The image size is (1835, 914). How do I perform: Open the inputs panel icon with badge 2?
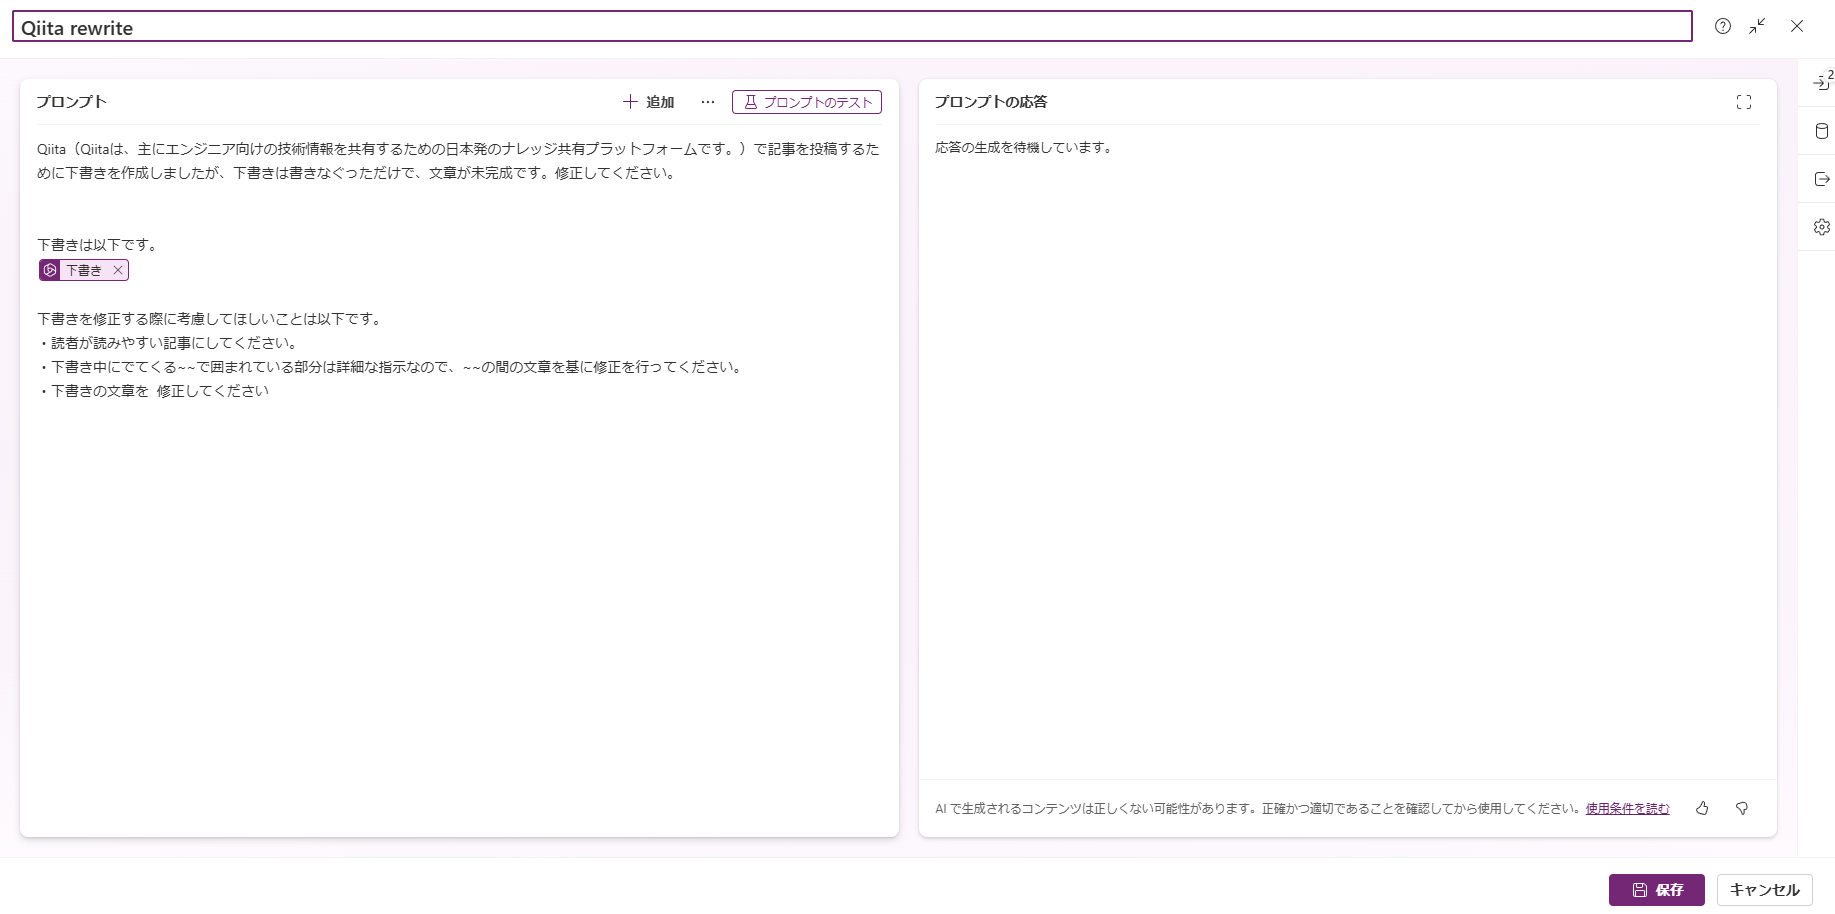(1822, 82)
